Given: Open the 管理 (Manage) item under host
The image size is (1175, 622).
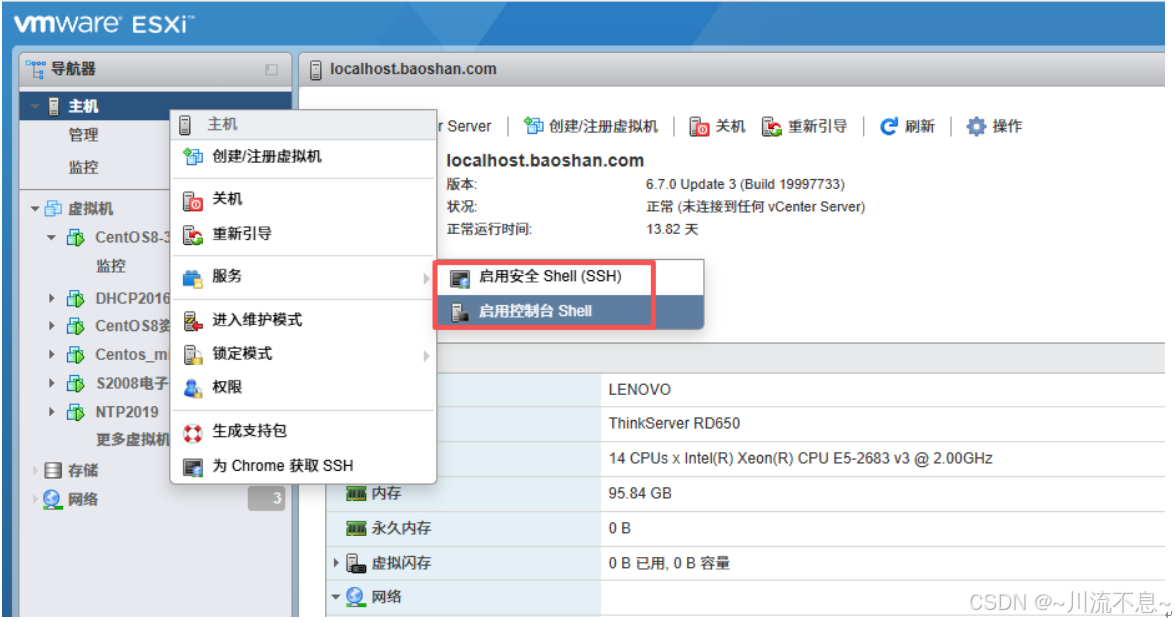Looking at the screenshot, I should [x=83, y=136].
